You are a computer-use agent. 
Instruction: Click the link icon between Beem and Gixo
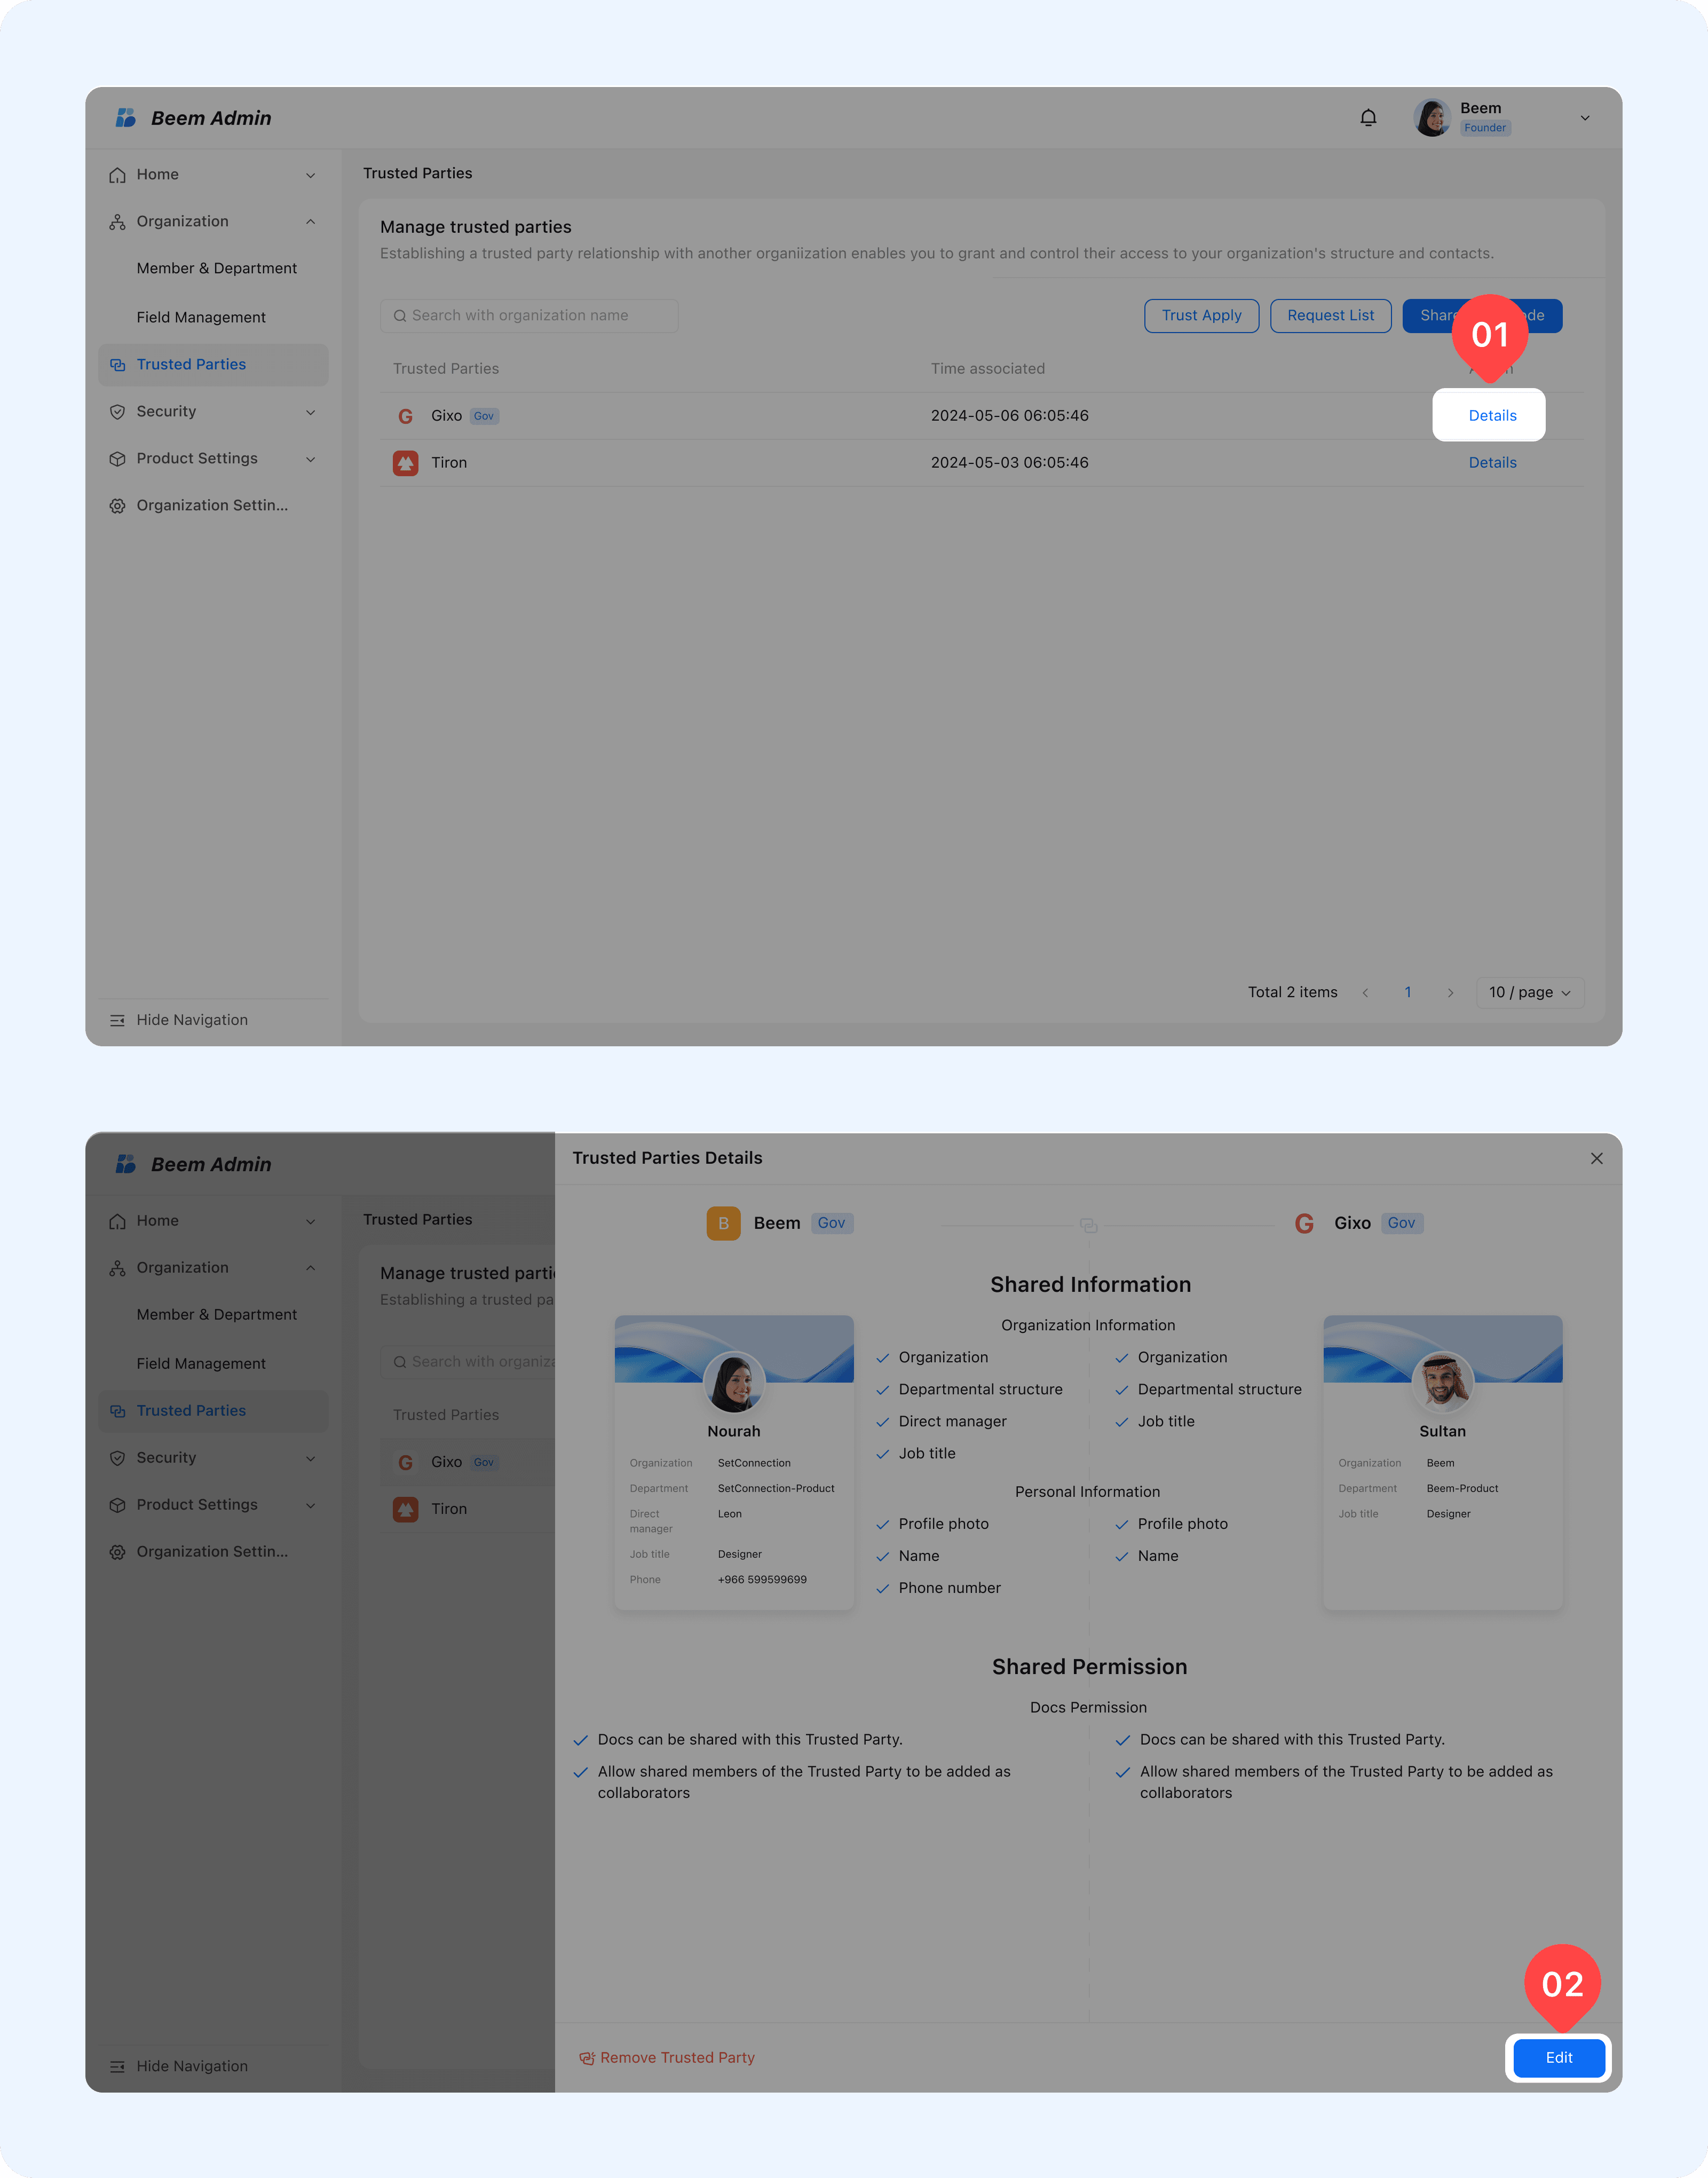1088,1225
